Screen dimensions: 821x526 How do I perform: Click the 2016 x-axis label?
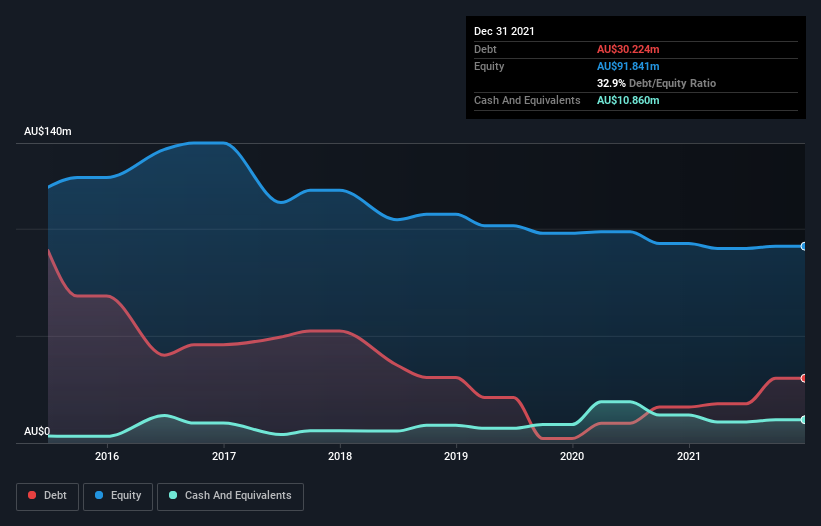tap(107, 456)
